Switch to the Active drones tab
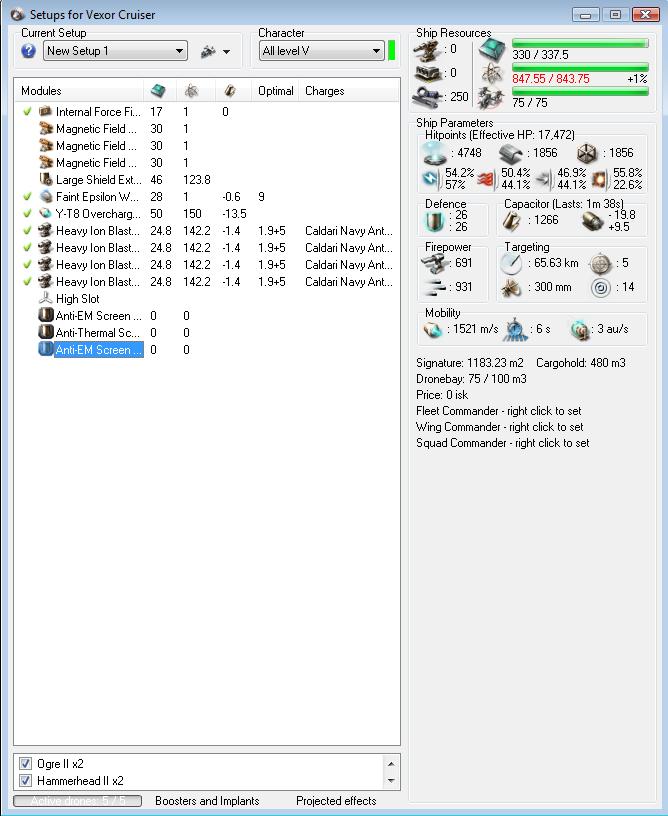The width and height of the screenshot is (668, 816). pyautogui.click(x=78, y=800)
